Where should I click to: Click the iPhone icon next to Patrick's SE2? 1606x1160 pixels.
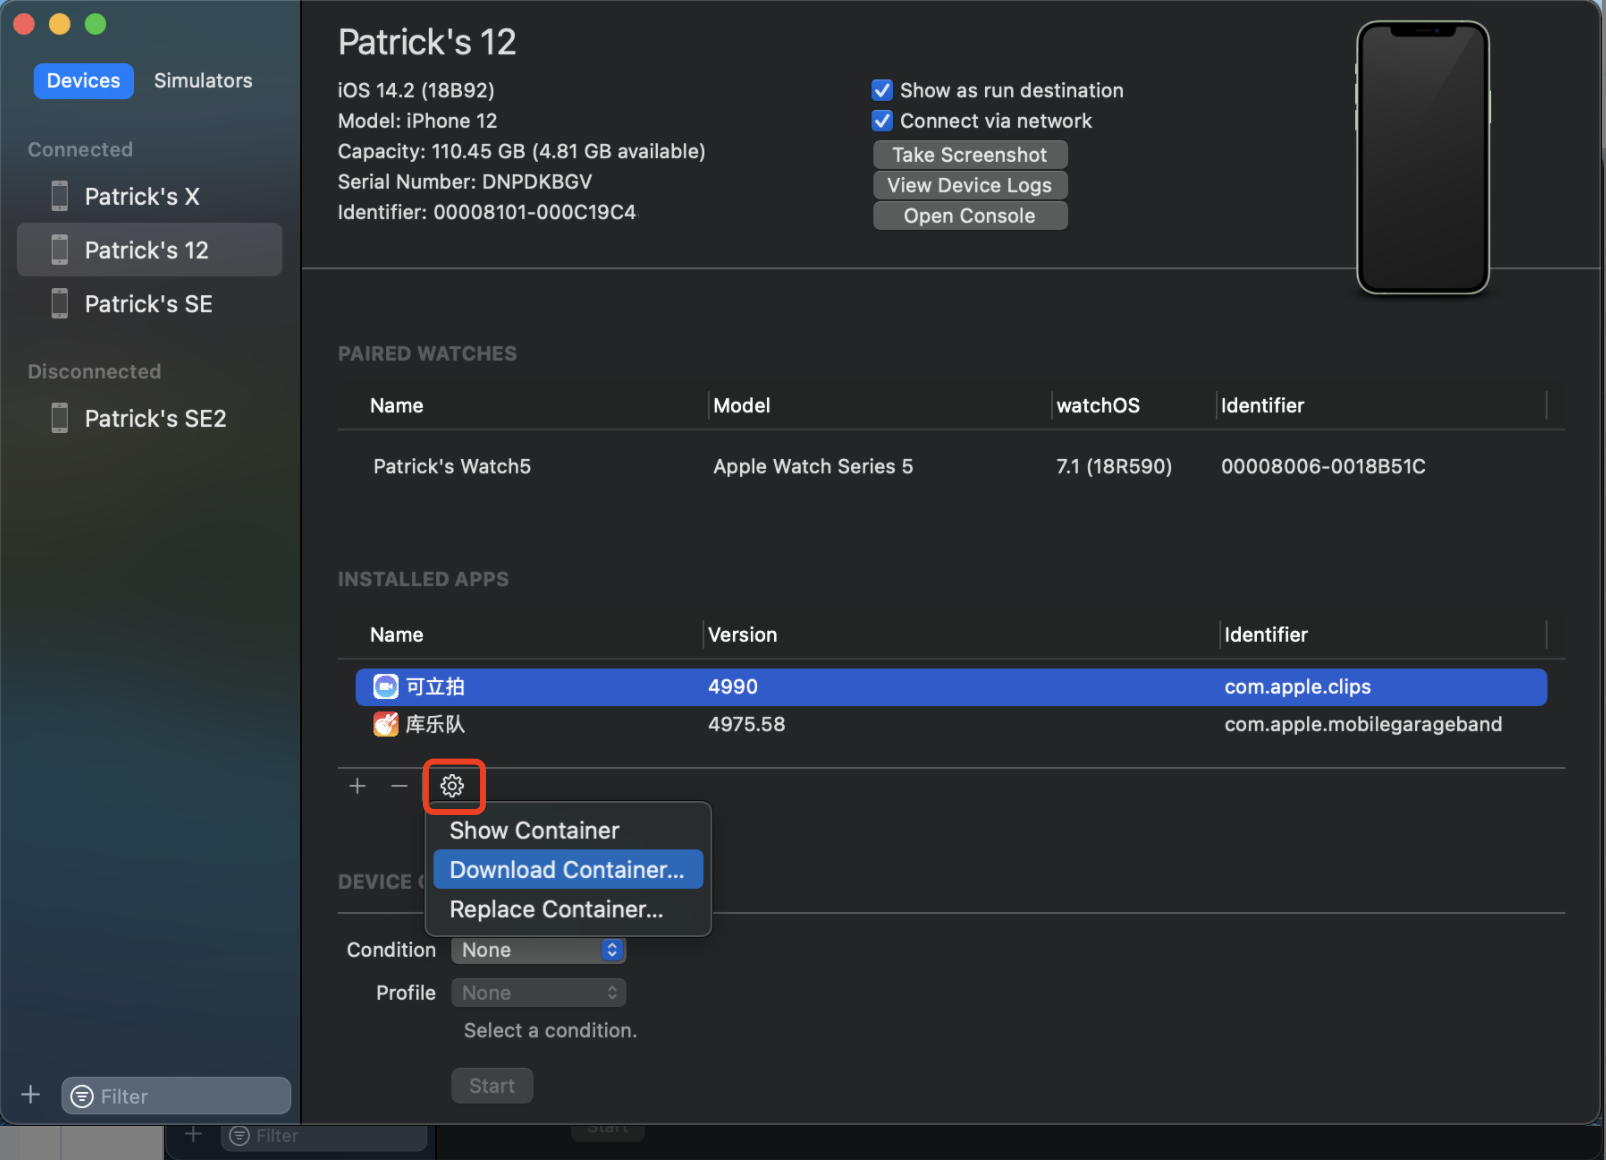pos(60,418)
